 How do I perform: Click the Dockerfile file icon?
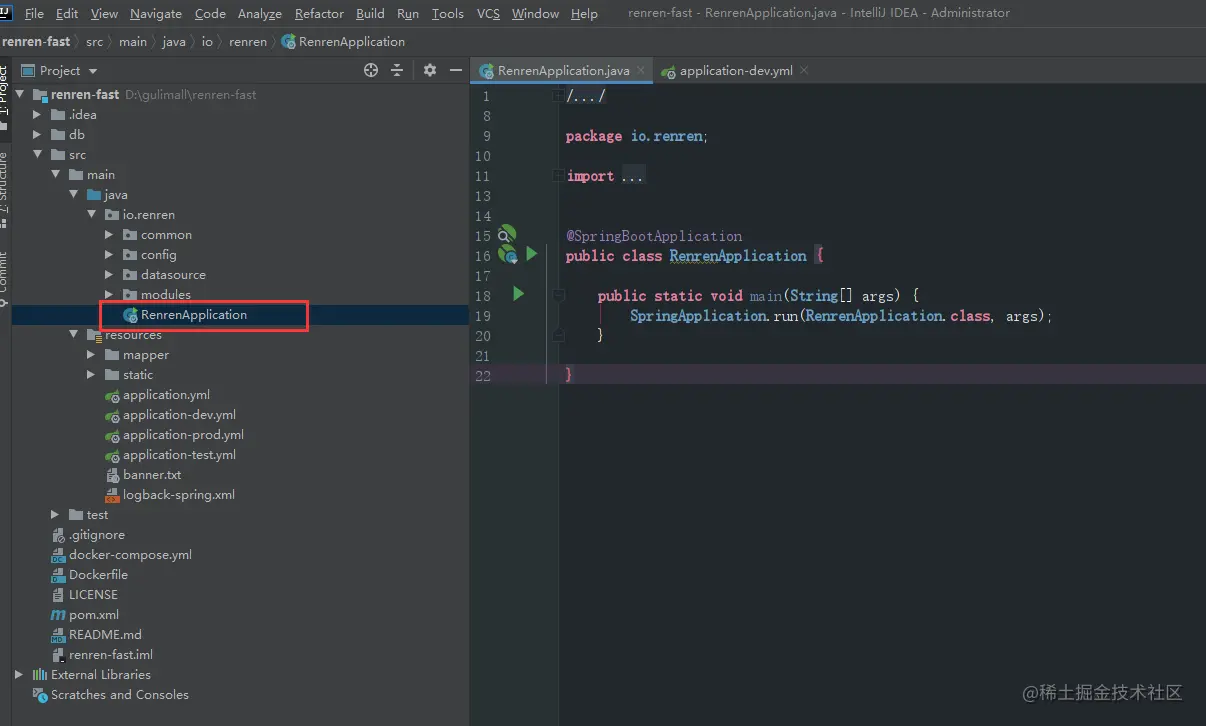[x=58, y=575]
